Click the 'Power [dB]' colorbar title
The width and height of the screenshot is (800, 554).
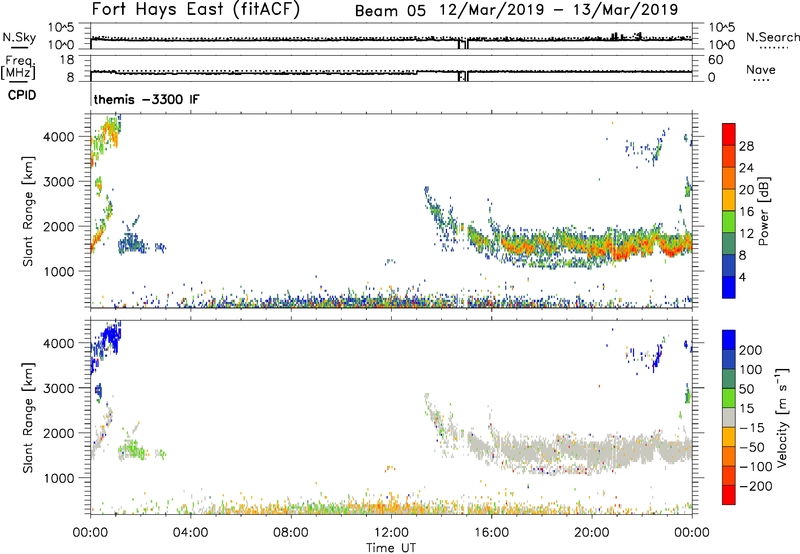coord(763,212)
